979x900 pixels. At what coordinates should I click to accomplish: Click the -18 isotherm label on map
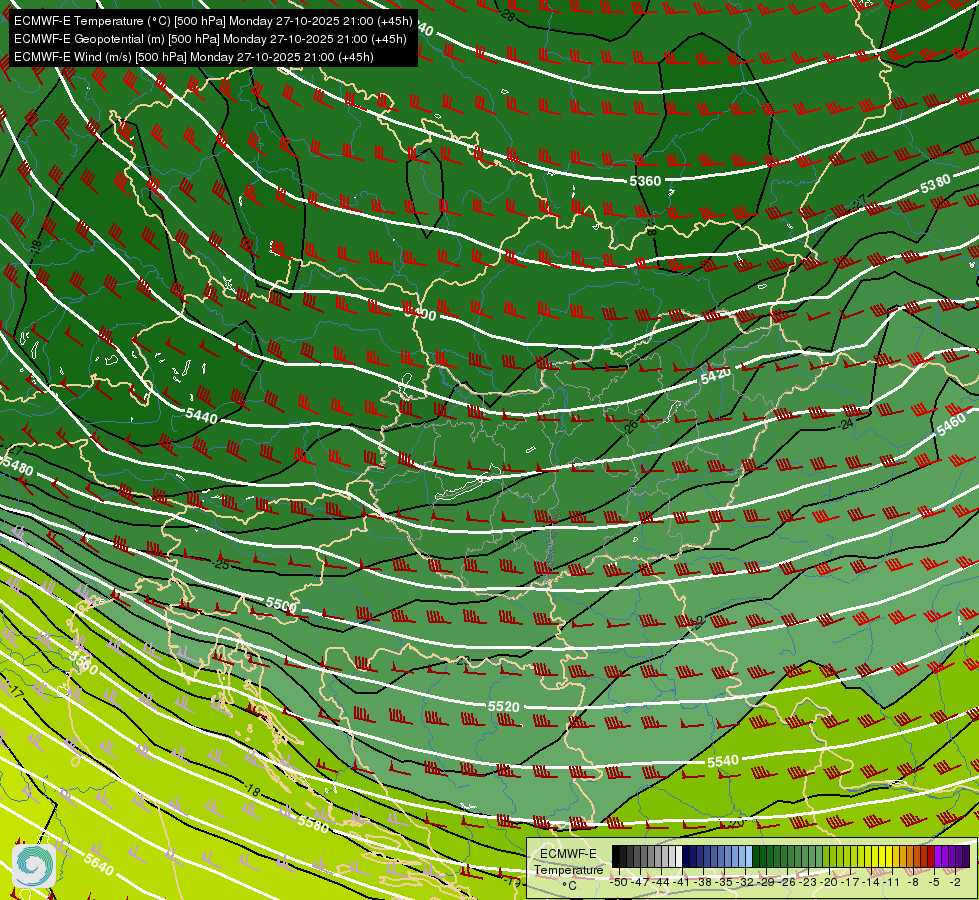(252, 791)
